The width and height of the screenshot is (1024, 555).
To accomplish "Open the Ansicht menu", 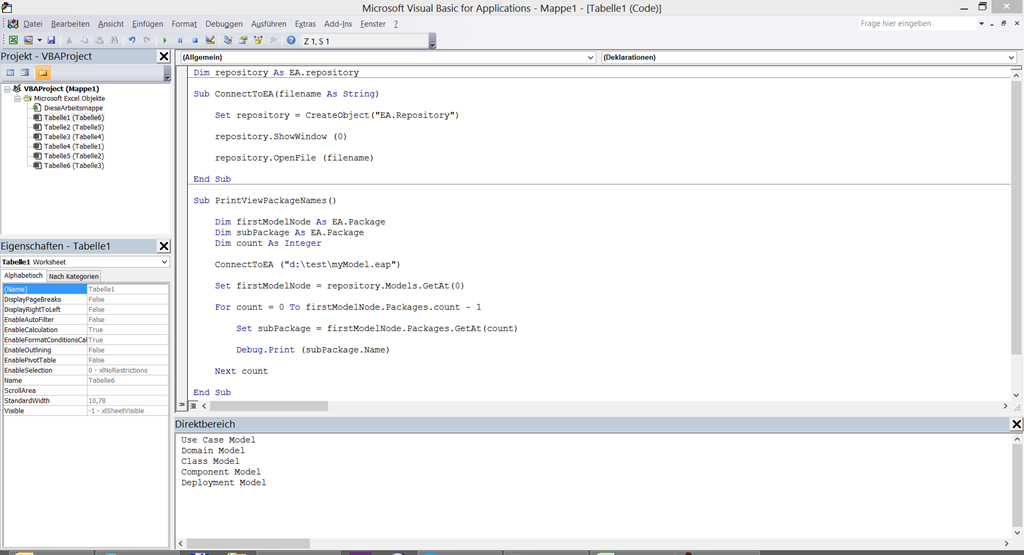I will [110, 24].
